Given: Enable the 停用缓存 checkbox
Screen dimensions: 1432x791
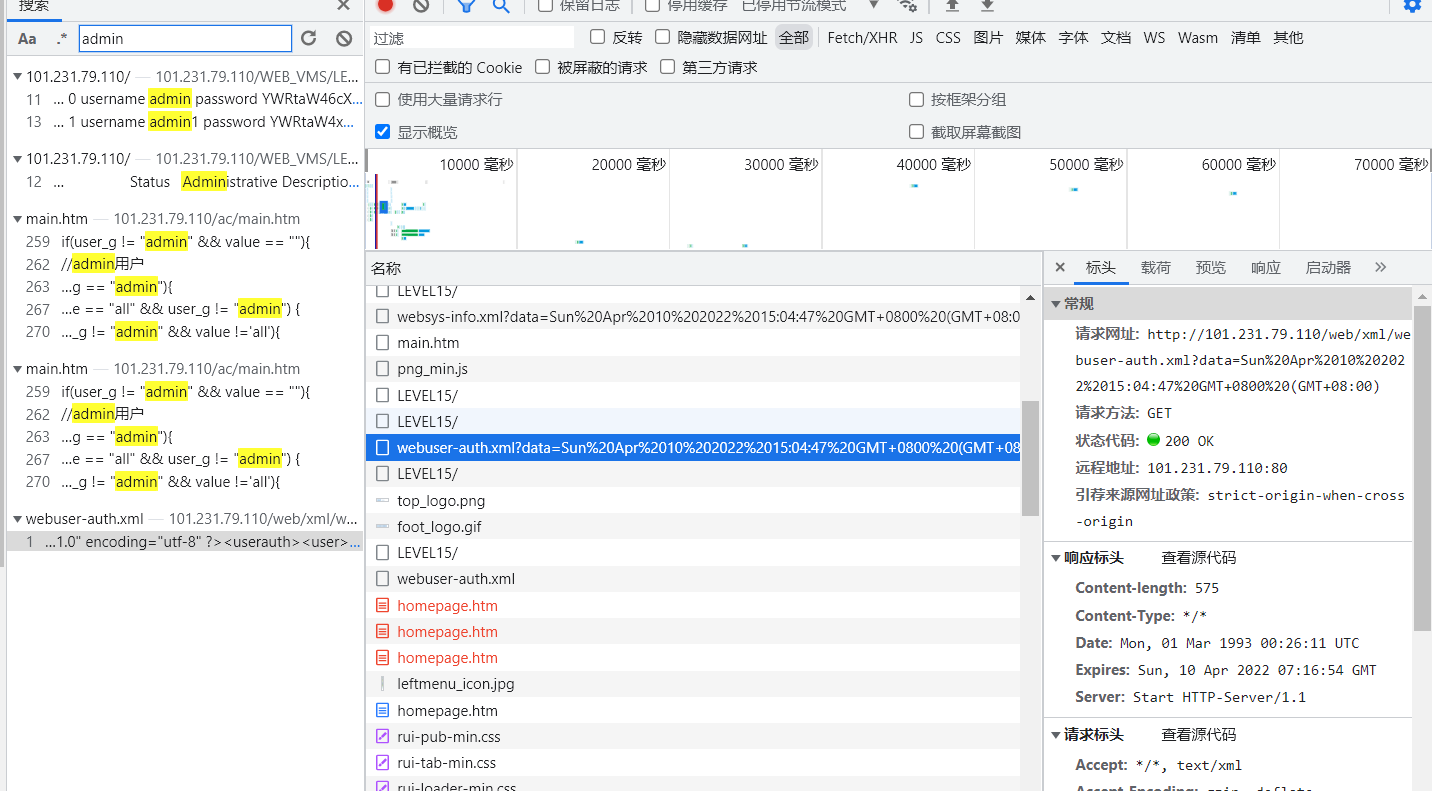Looking at the screenshot, I should [653, 5].
